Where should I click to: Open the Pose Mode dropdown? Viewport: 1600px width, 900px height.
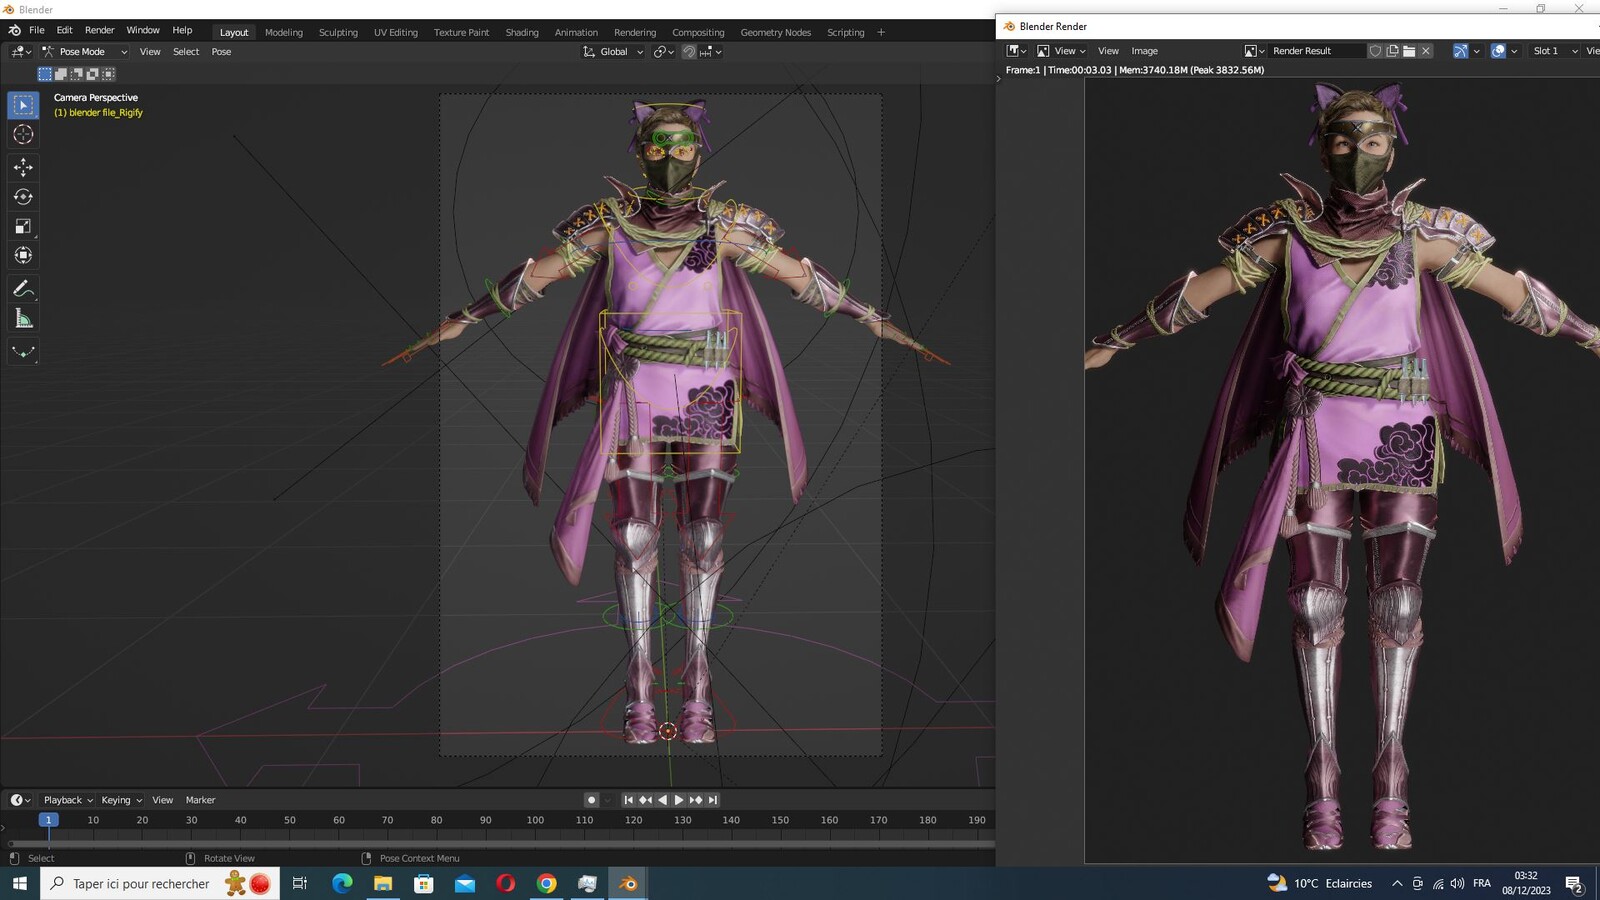pyautogui.click(x=85, y=52)
